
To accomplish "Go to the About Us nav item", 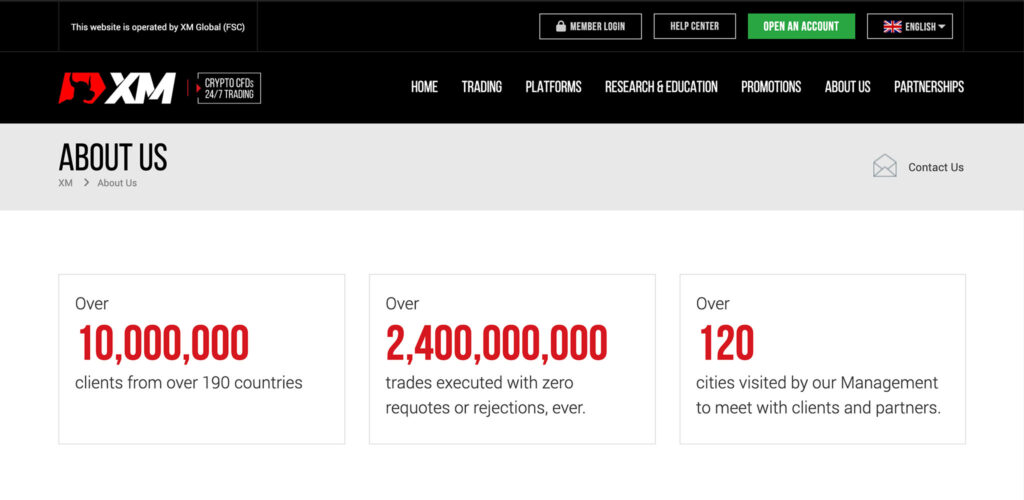I will pos(847,87).
